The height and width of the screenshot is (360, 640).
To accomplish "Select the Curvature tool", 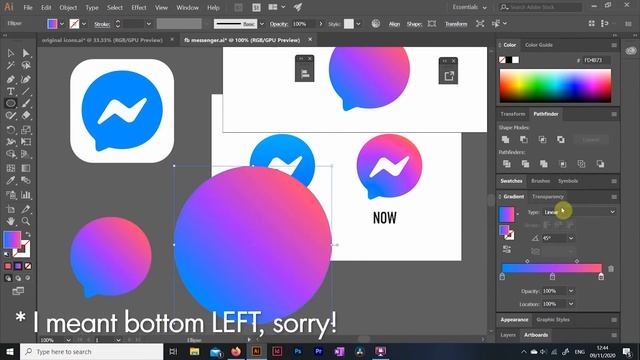I will 26,79.
